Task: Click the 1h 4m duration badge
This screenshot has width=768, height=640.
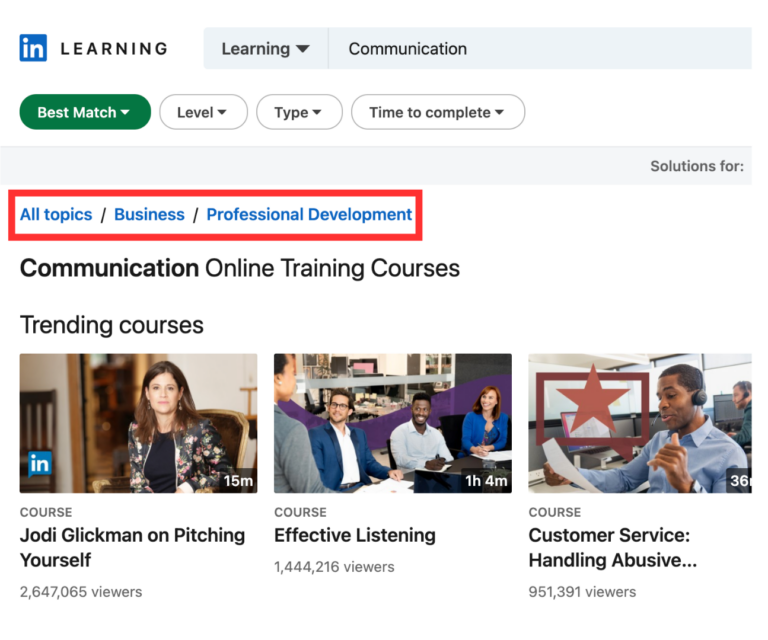Action: [486, 481]
